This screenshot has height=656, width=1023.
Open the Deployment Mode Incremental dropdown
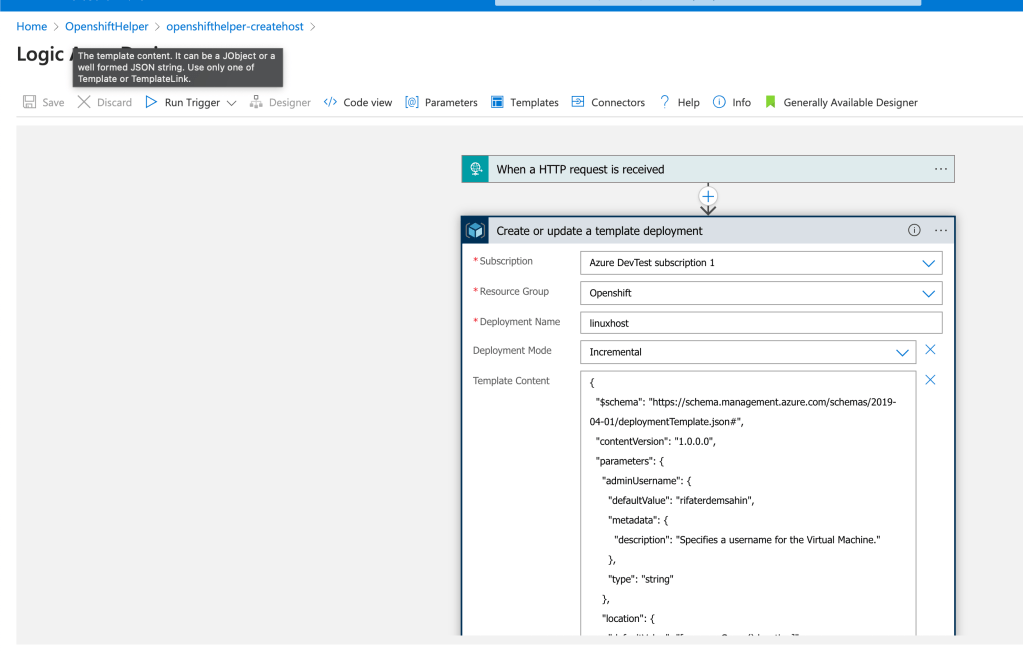[x=748, y=352]
